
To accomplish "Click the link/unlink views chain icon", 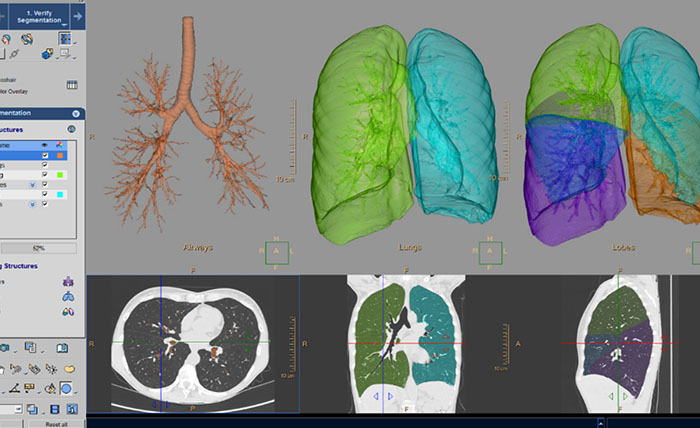I will click(15, 54).
